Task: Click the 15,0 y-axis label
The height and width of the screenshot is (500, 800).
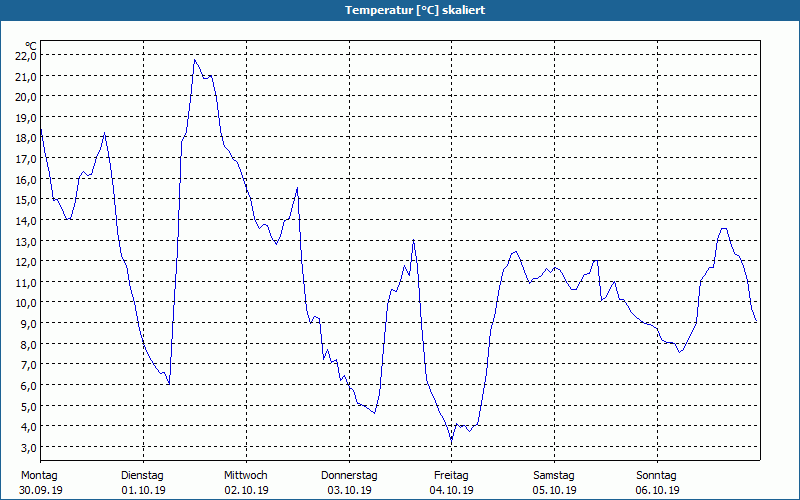Action: 26,200
